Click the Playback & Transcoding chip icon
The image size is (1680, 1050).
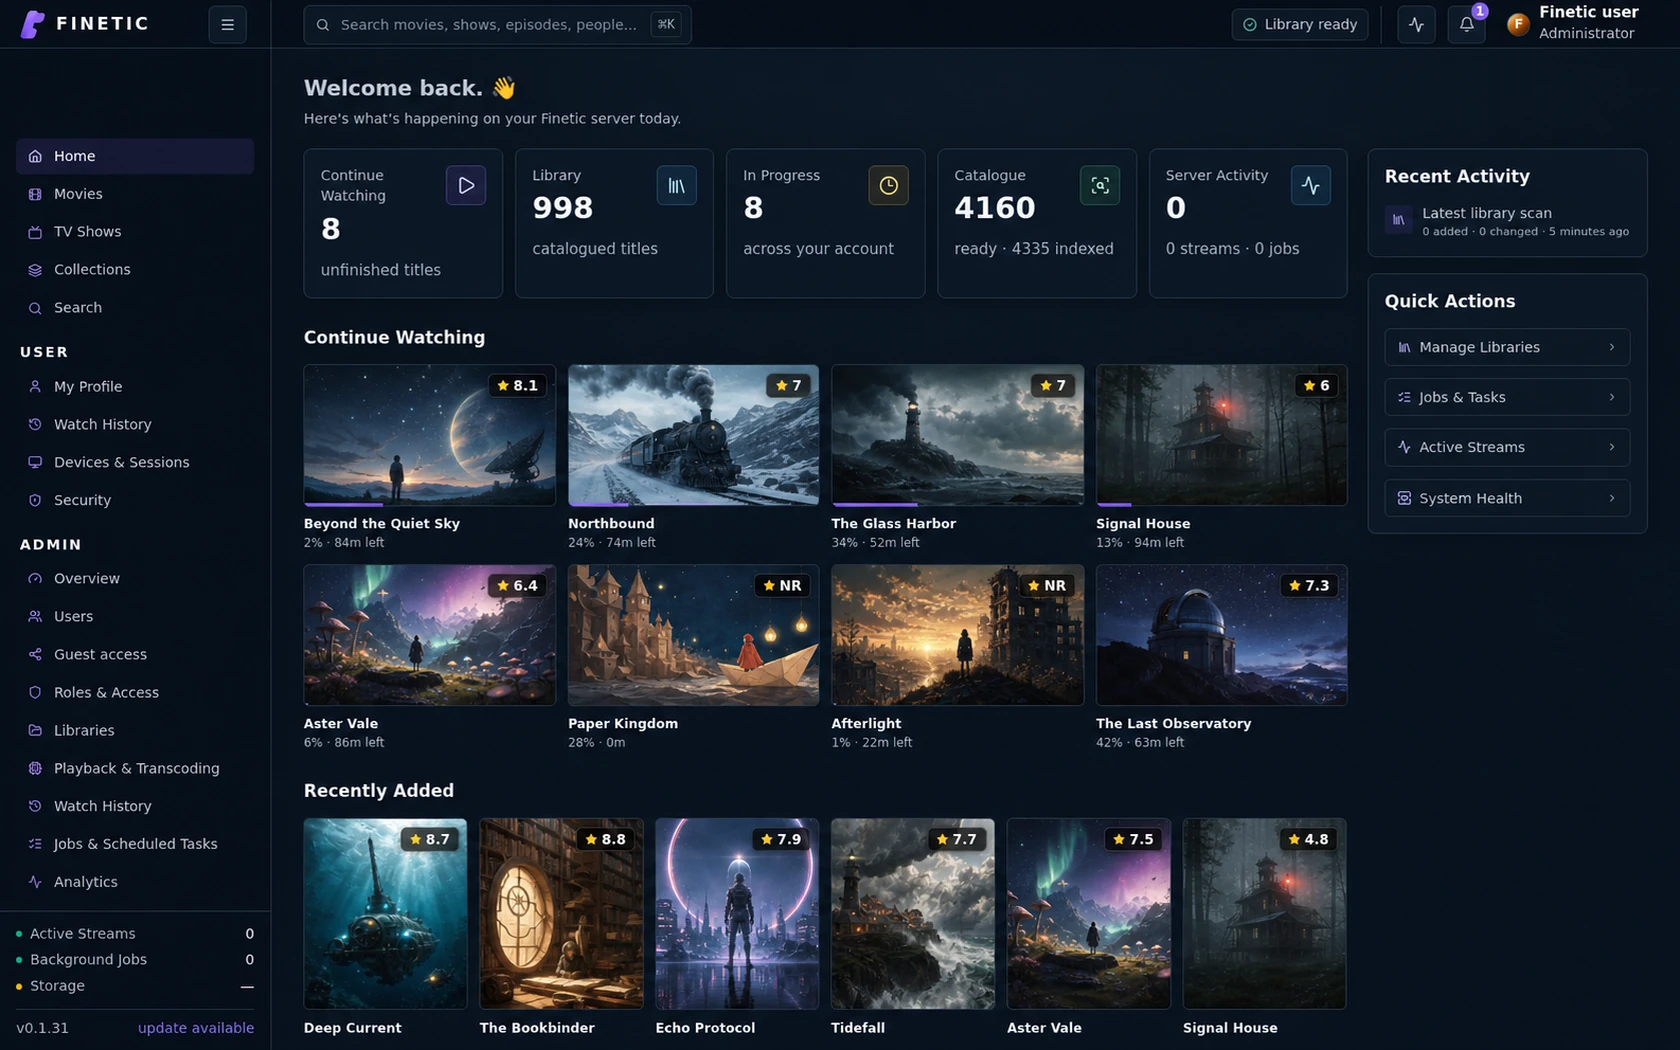click(x=35, y=768)
